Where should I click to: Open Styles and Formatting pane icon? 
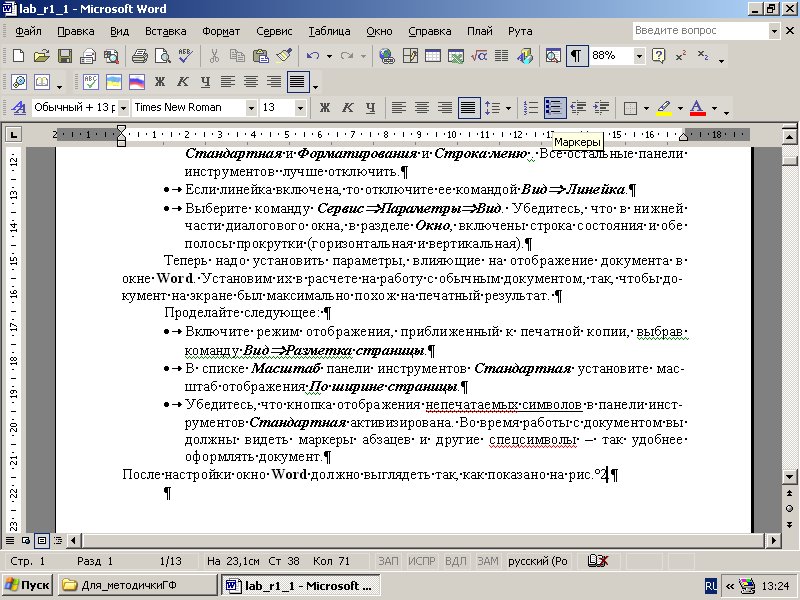coord(19,108)
